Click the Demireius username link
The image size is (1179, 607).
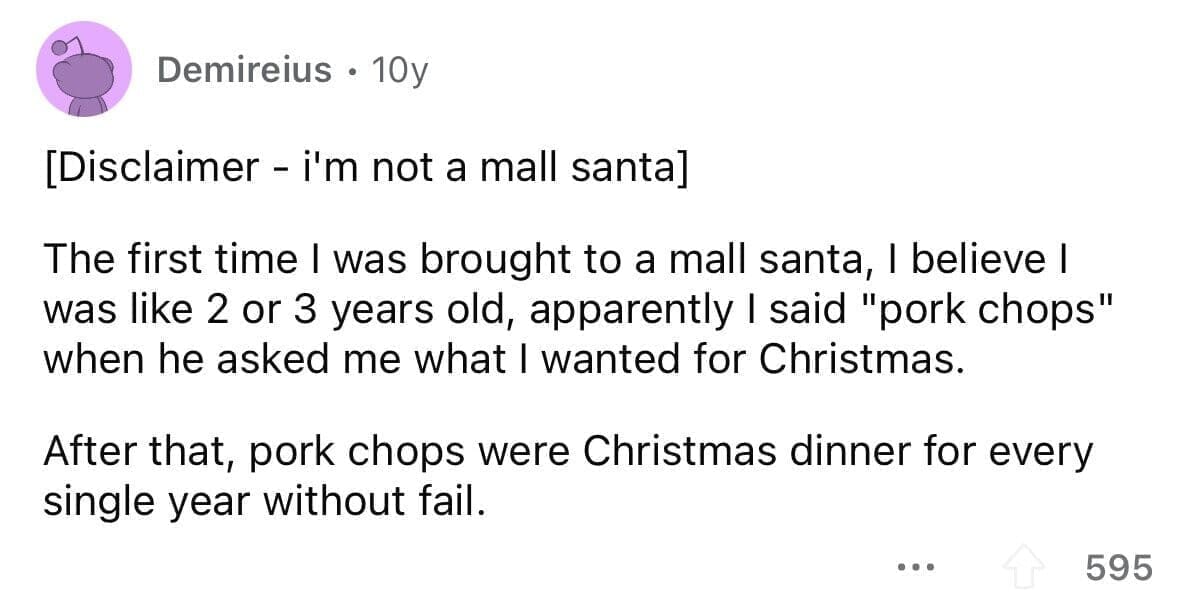(245, 68)
